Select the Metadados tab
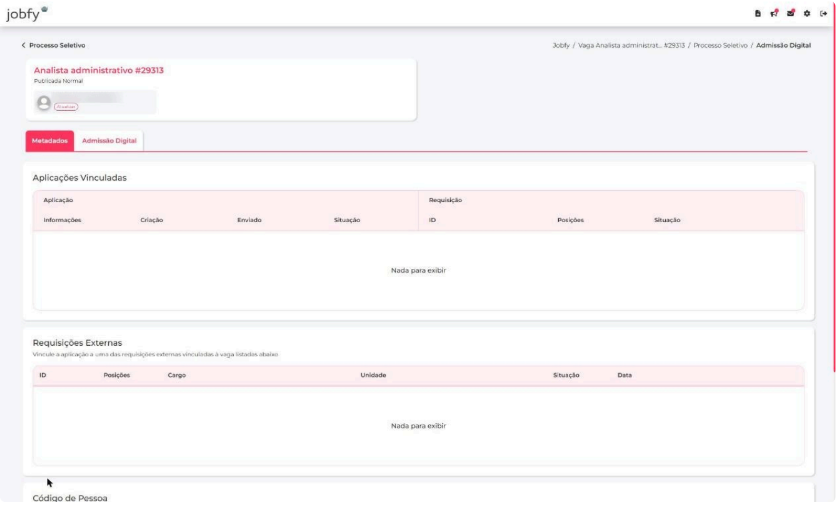The image size is (837, 510). click(50, 141)
